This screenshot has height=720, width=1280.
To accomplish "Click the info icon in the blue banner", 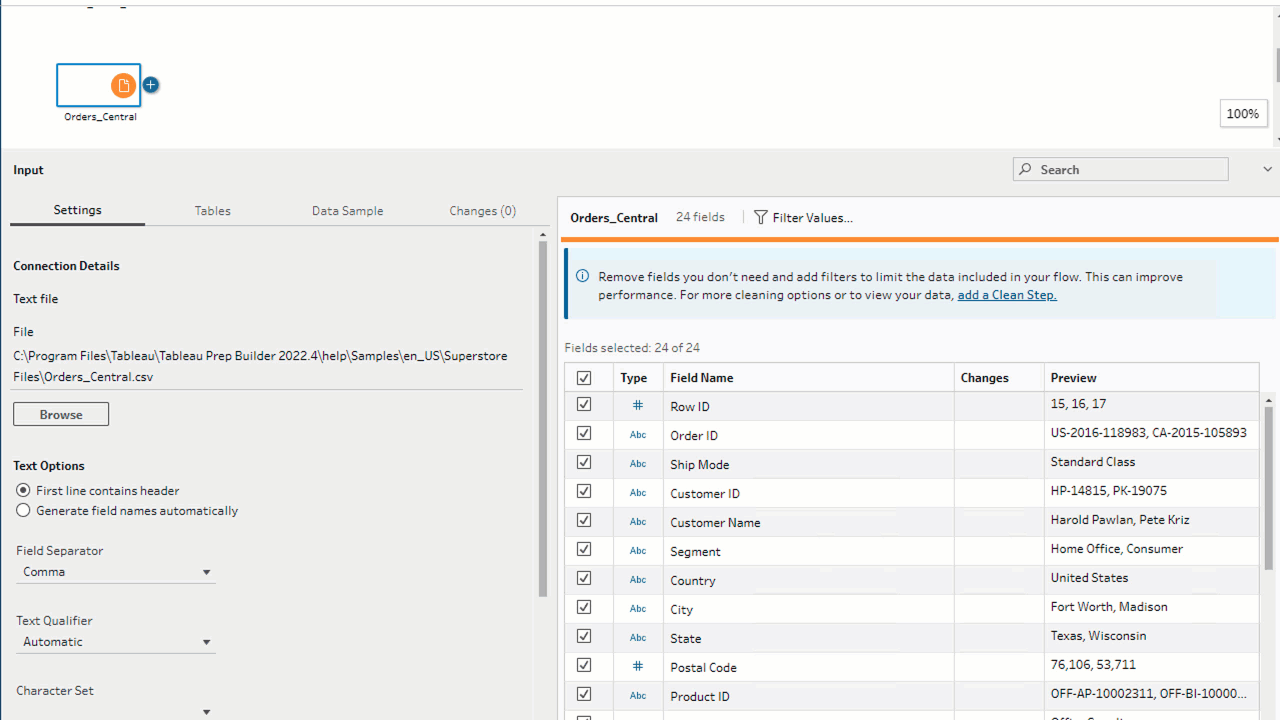I will tap(583, 276).
